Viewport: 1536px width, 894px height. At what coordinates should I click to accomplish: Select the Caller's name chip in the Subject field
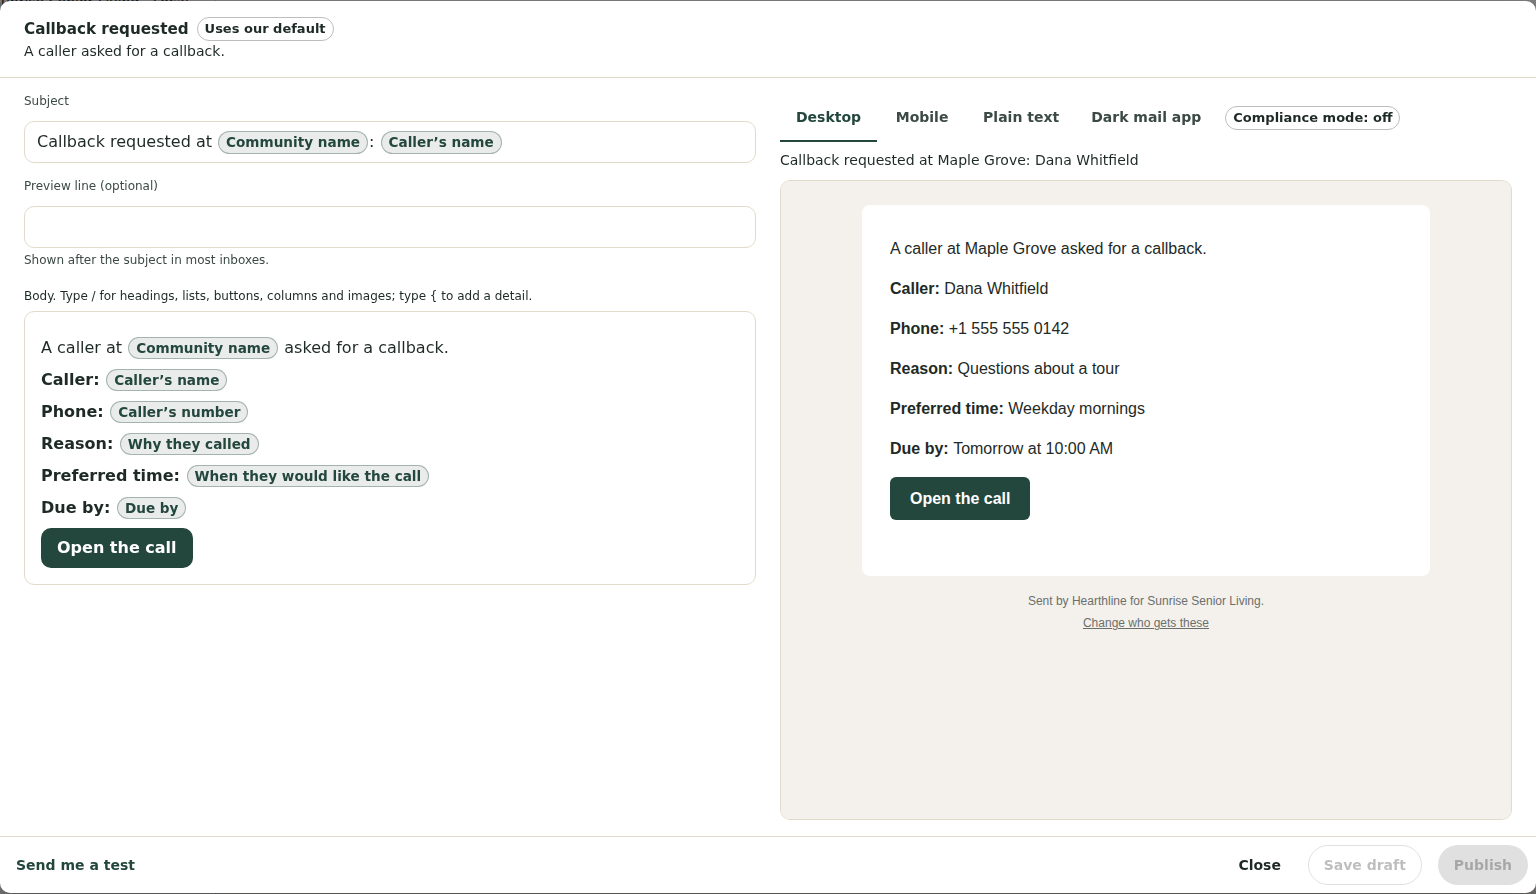(x=441, y=142)
